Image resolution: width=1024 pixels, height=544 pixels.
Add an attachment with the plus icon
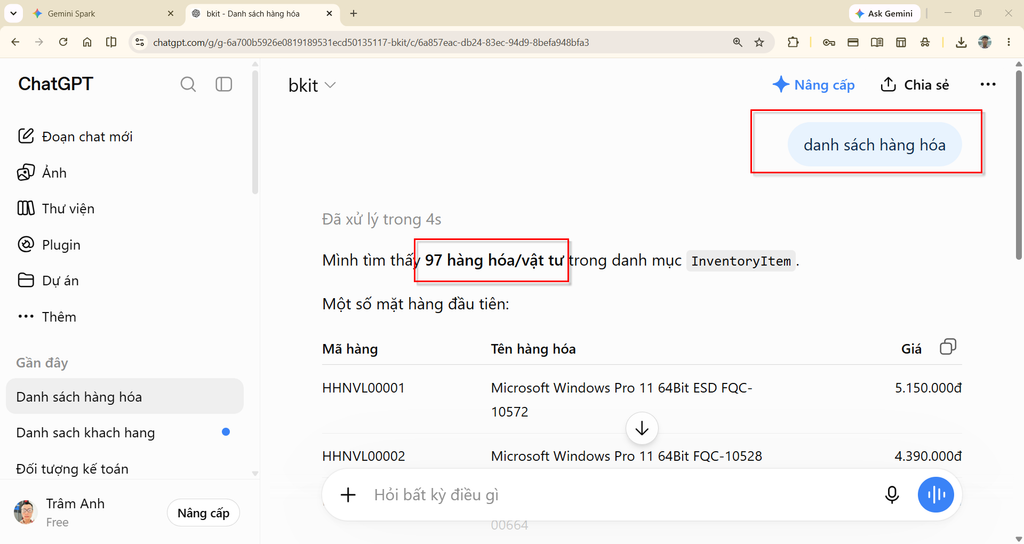click(x=348, y=495)
